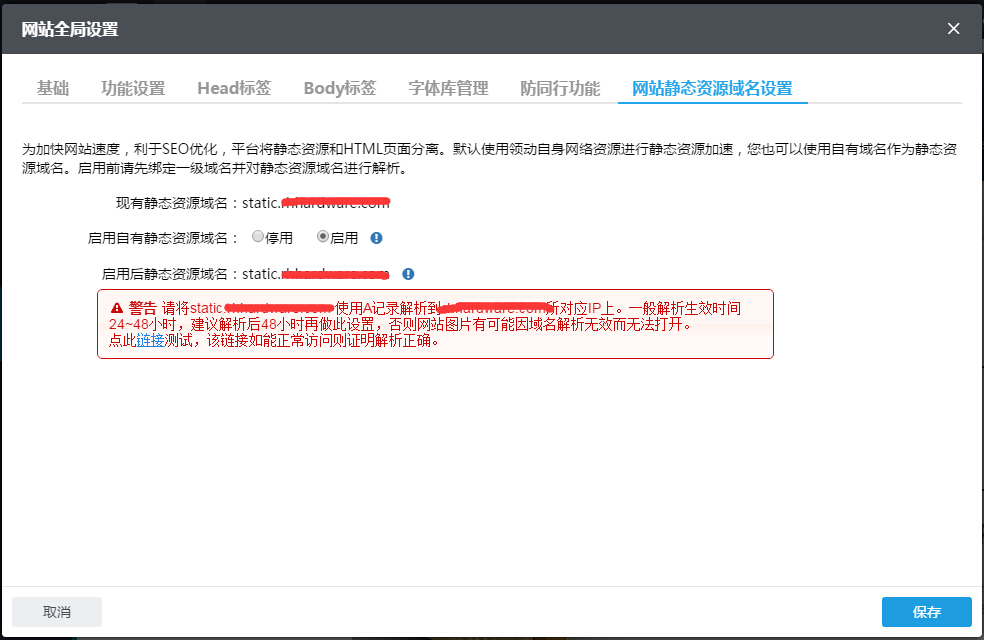Click the 取消 button
Screen dimensions: 984x640
(56, 611)
